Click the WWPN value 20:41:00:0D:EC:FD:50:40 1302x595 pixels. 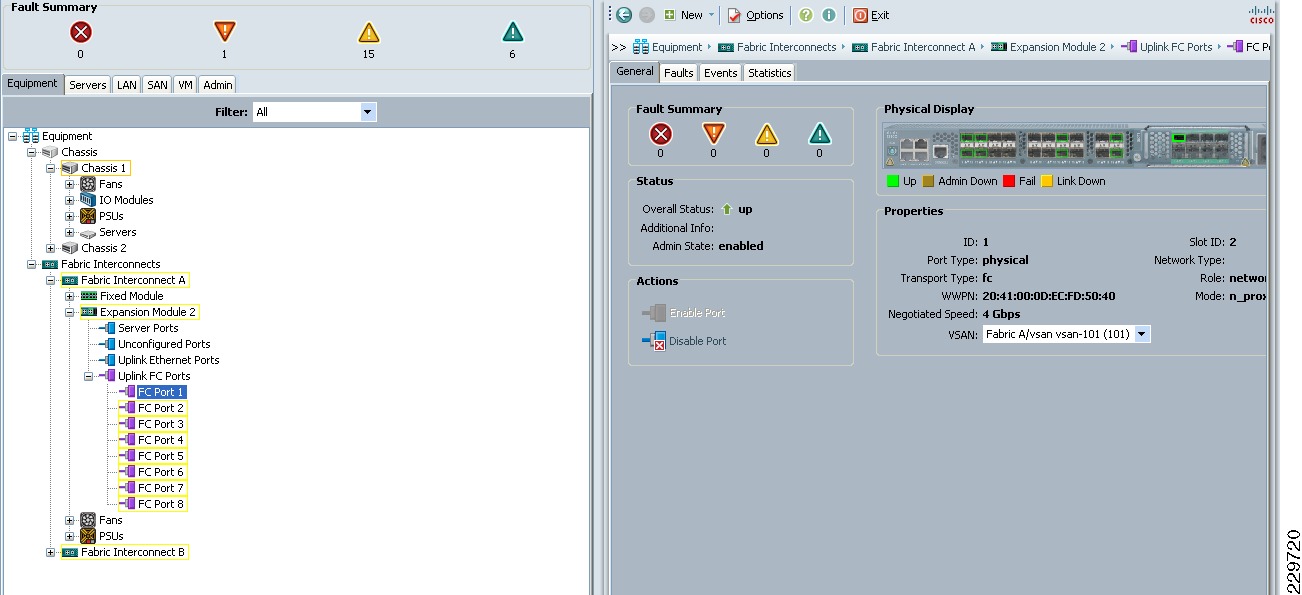[1048, 296]
